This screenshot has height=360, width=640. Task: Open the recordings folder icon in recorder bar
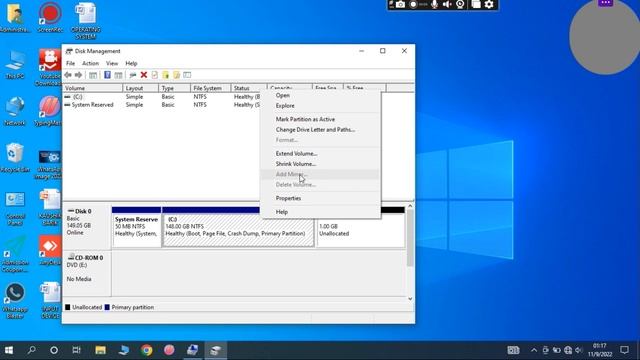[476, 4]
